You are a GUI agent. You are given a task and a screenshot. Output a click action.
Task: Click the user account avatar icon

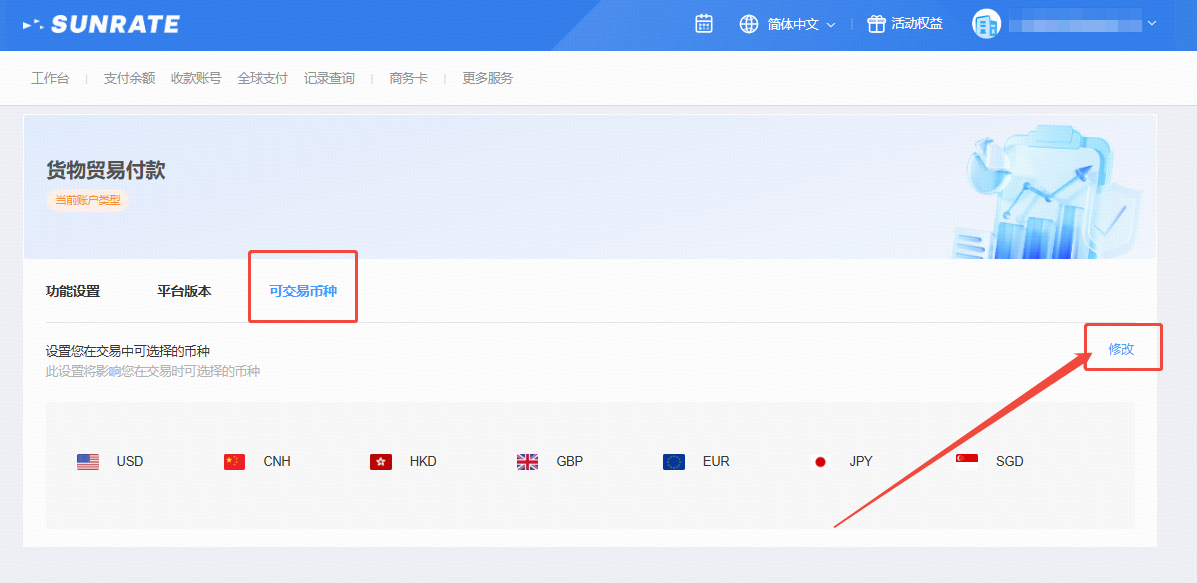coord(986,24)
